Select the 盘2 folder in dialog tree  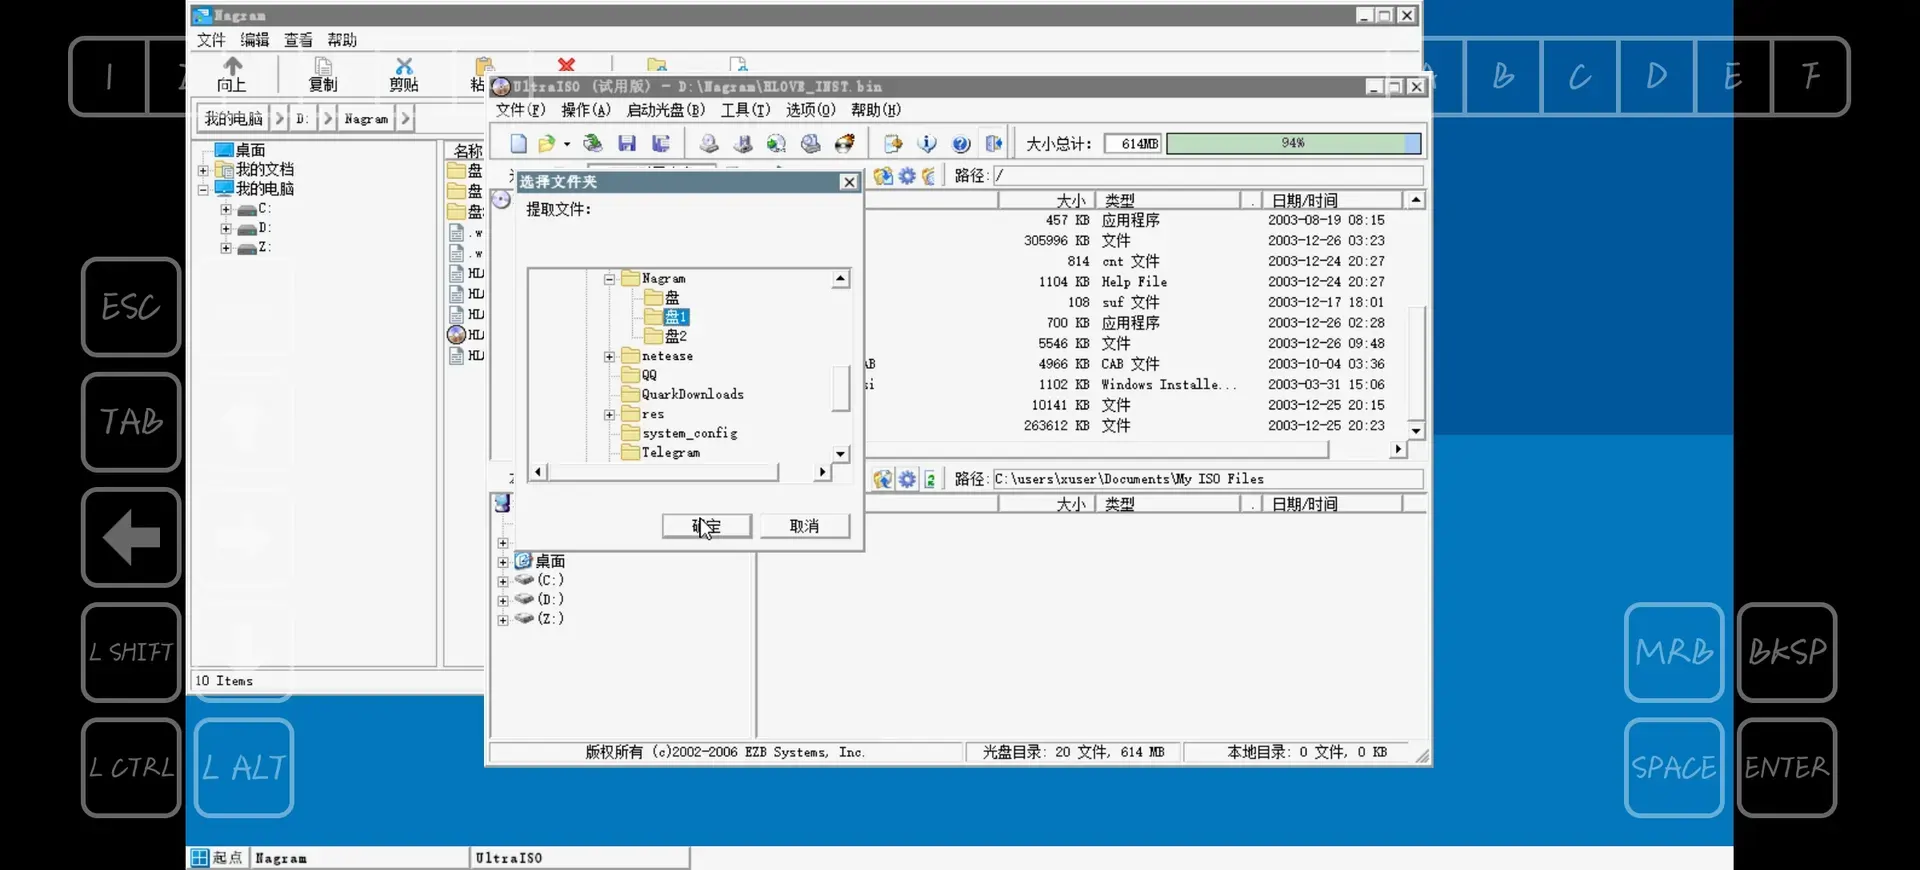pos(666,337)
